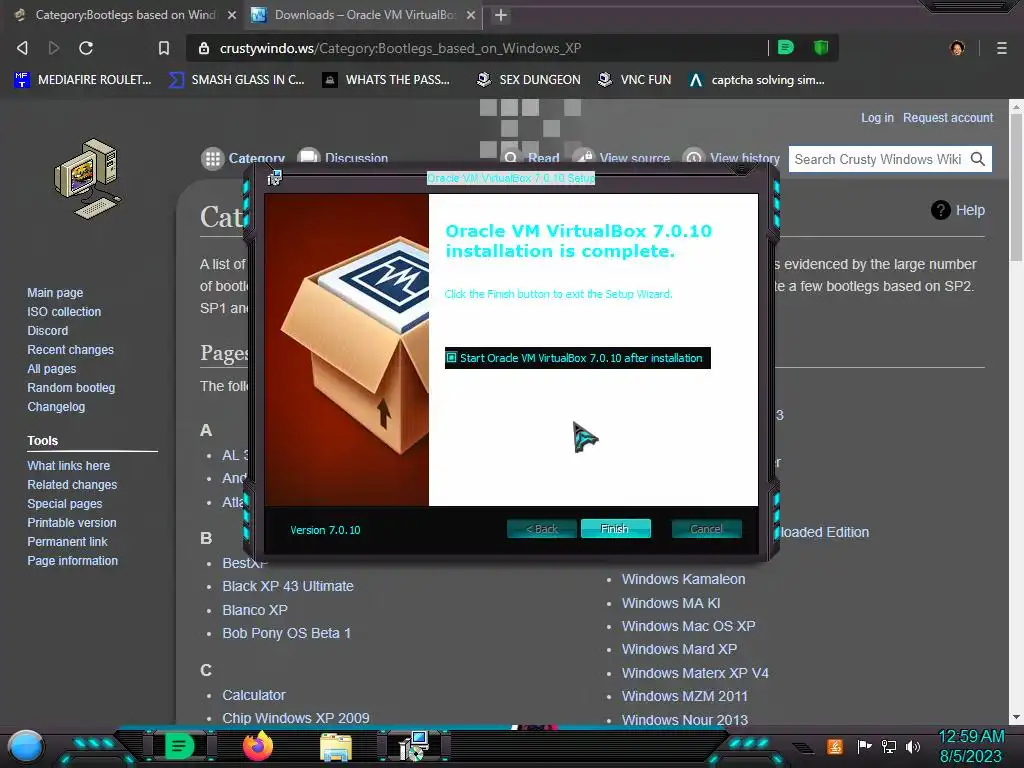Open the green Brave Talk/leo icon in address bar
This screenshot has height=768, width=1024.
(x=786, y=47)
